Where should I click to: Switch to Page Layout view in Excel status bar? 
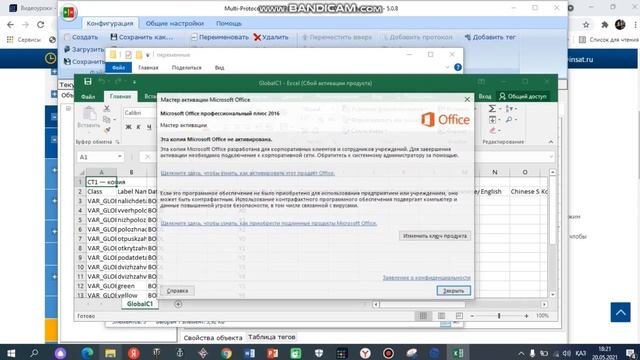pos(441,316)
